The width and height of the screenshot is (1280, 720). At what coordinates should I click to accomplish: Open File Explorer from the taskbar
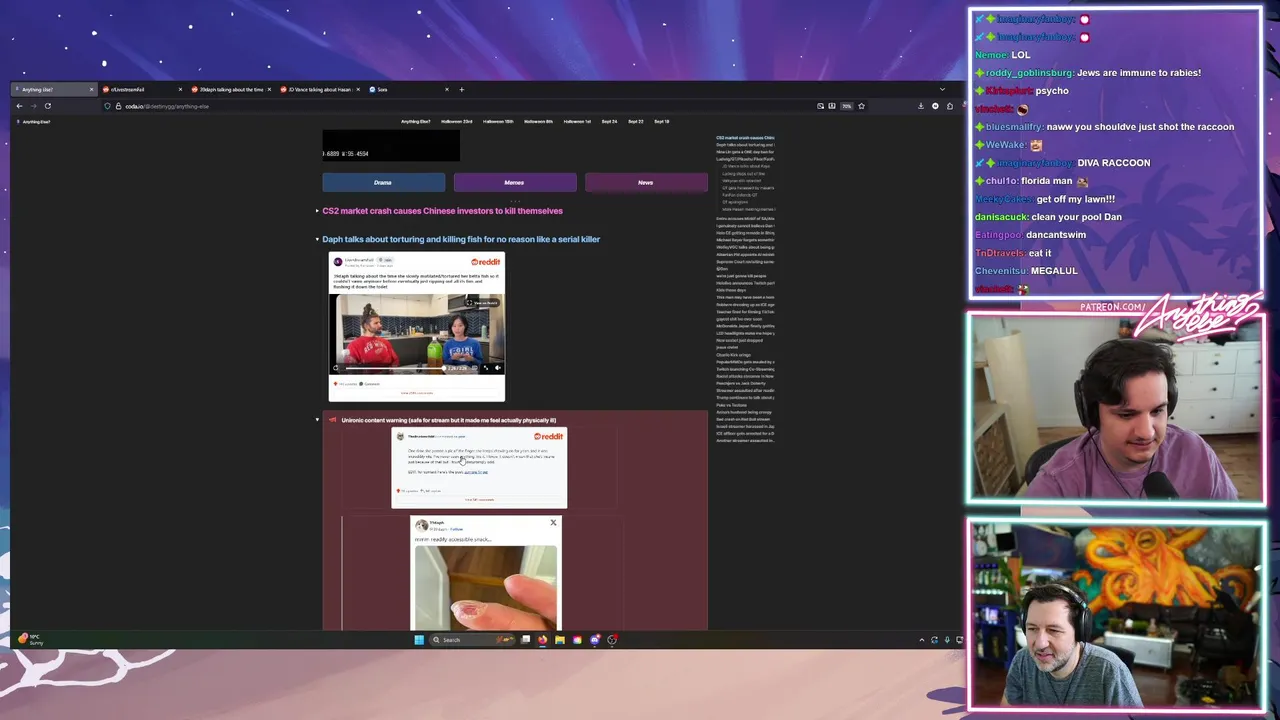560,640
